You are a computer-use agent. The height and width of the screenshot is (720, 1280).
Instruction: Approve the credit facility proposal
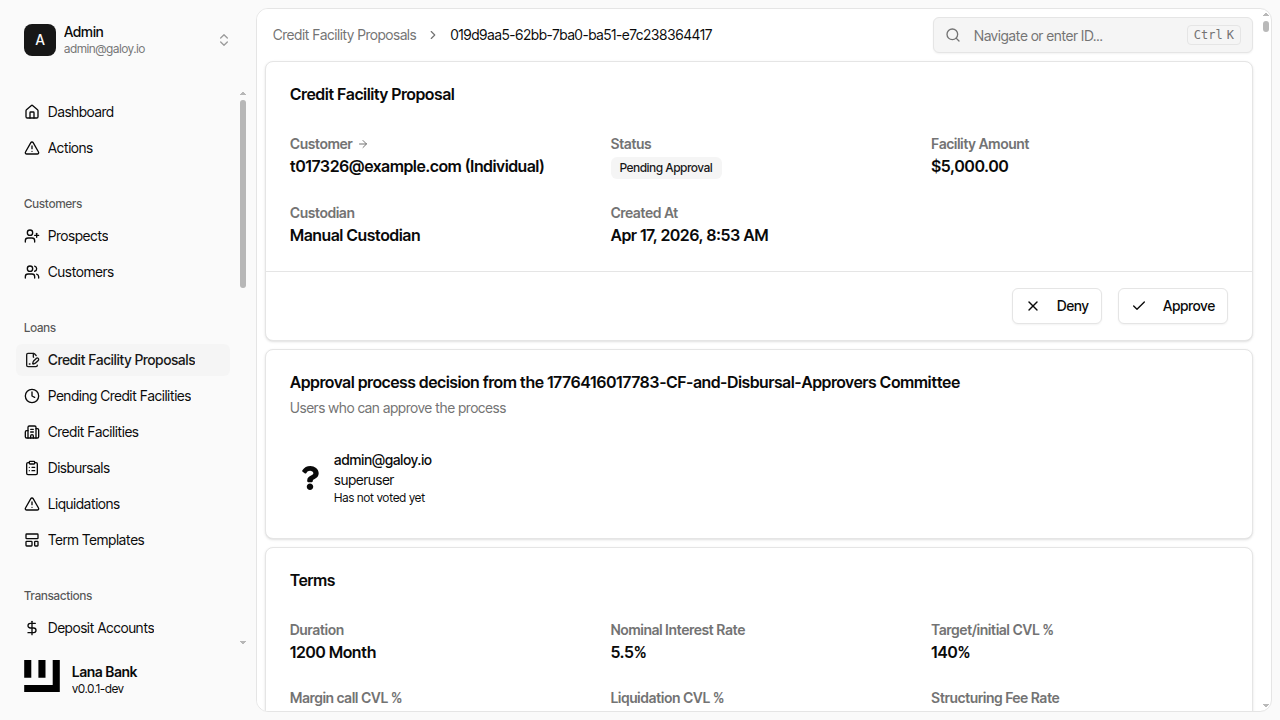(1172, 305)
